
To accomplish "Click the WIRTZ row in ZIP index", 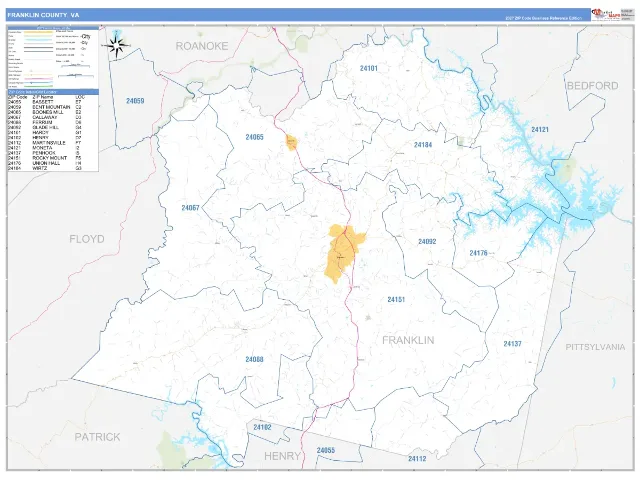I will pyautogui.click(x=45, y=168).
